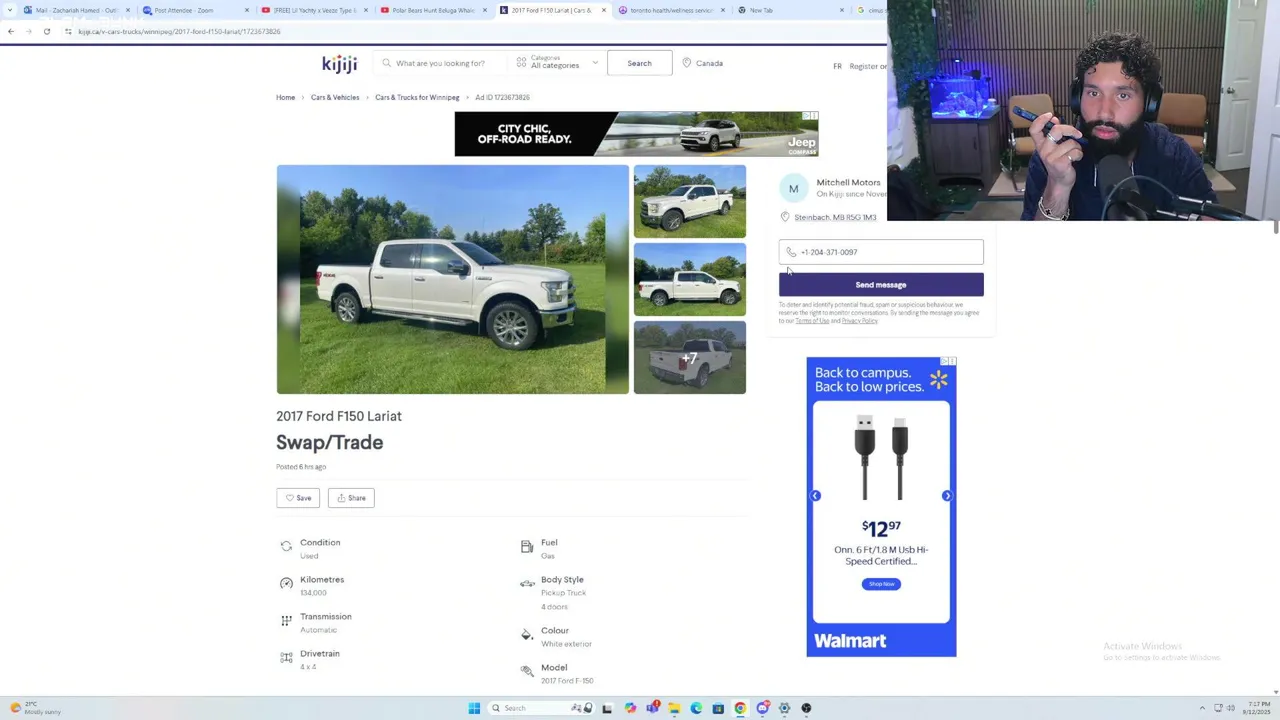Screen dimensions: 1280x720
Task: Click the Send message button
Action: [x=881, y=285]
